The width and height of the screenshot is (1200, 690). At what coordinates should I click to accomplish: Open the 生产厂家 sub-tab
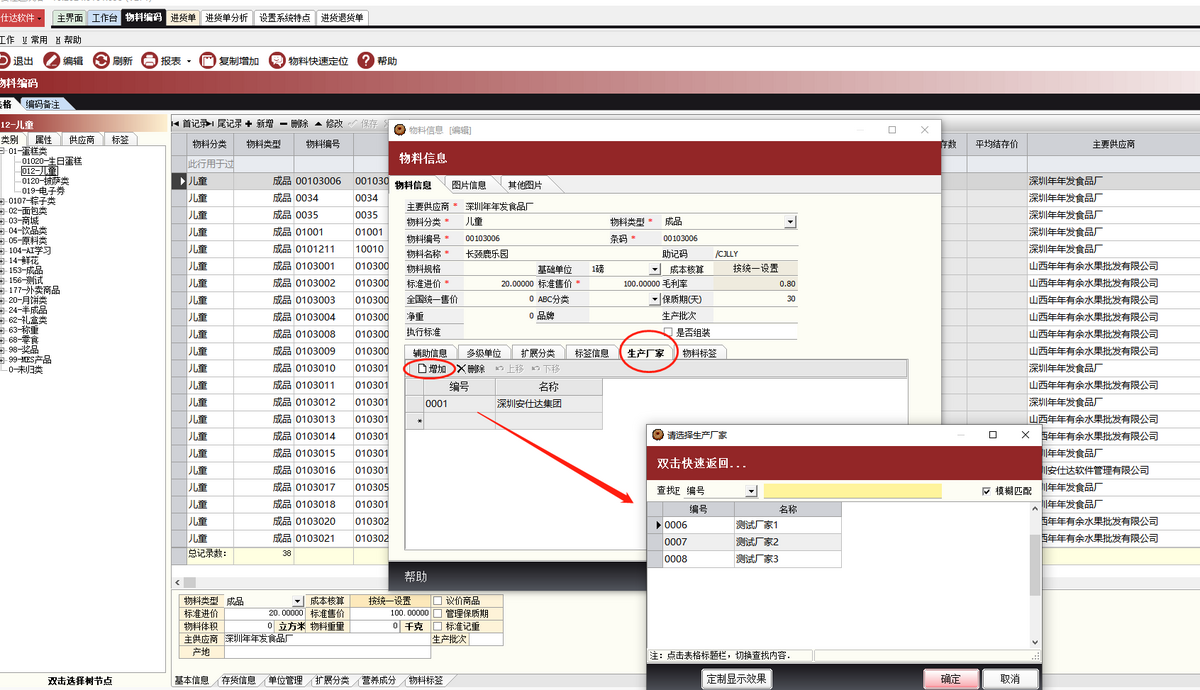click(x=646, y=352)
